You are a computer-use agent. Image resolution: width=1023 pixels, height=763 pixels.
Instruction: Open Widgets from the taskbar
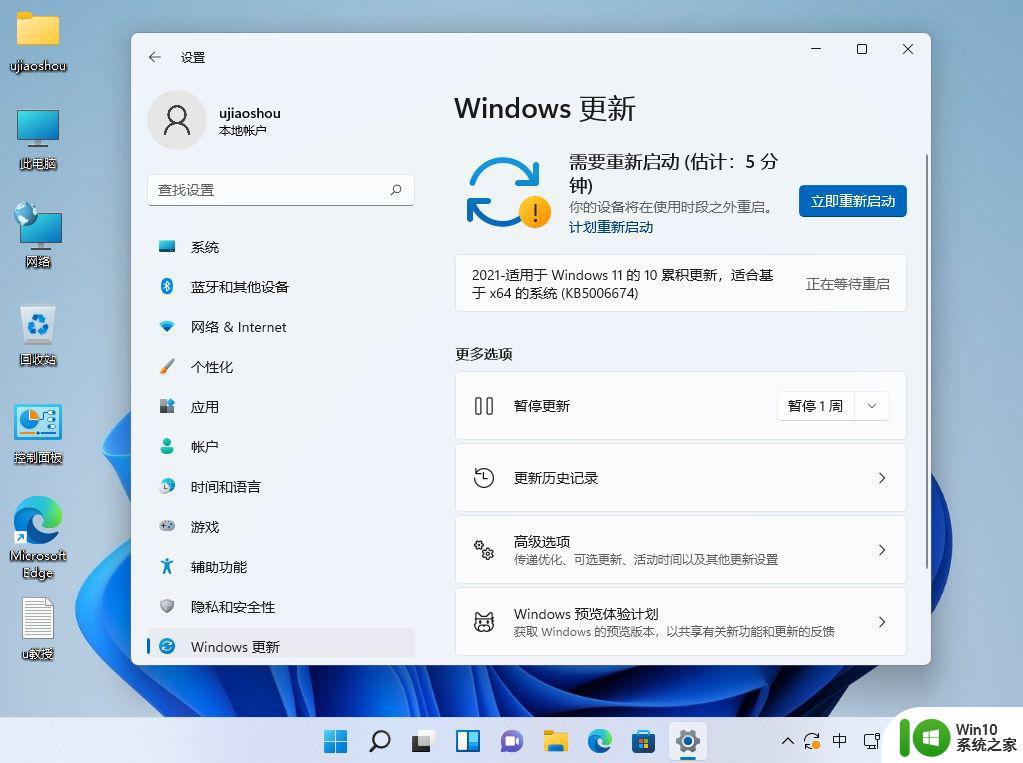coord(468,741)
